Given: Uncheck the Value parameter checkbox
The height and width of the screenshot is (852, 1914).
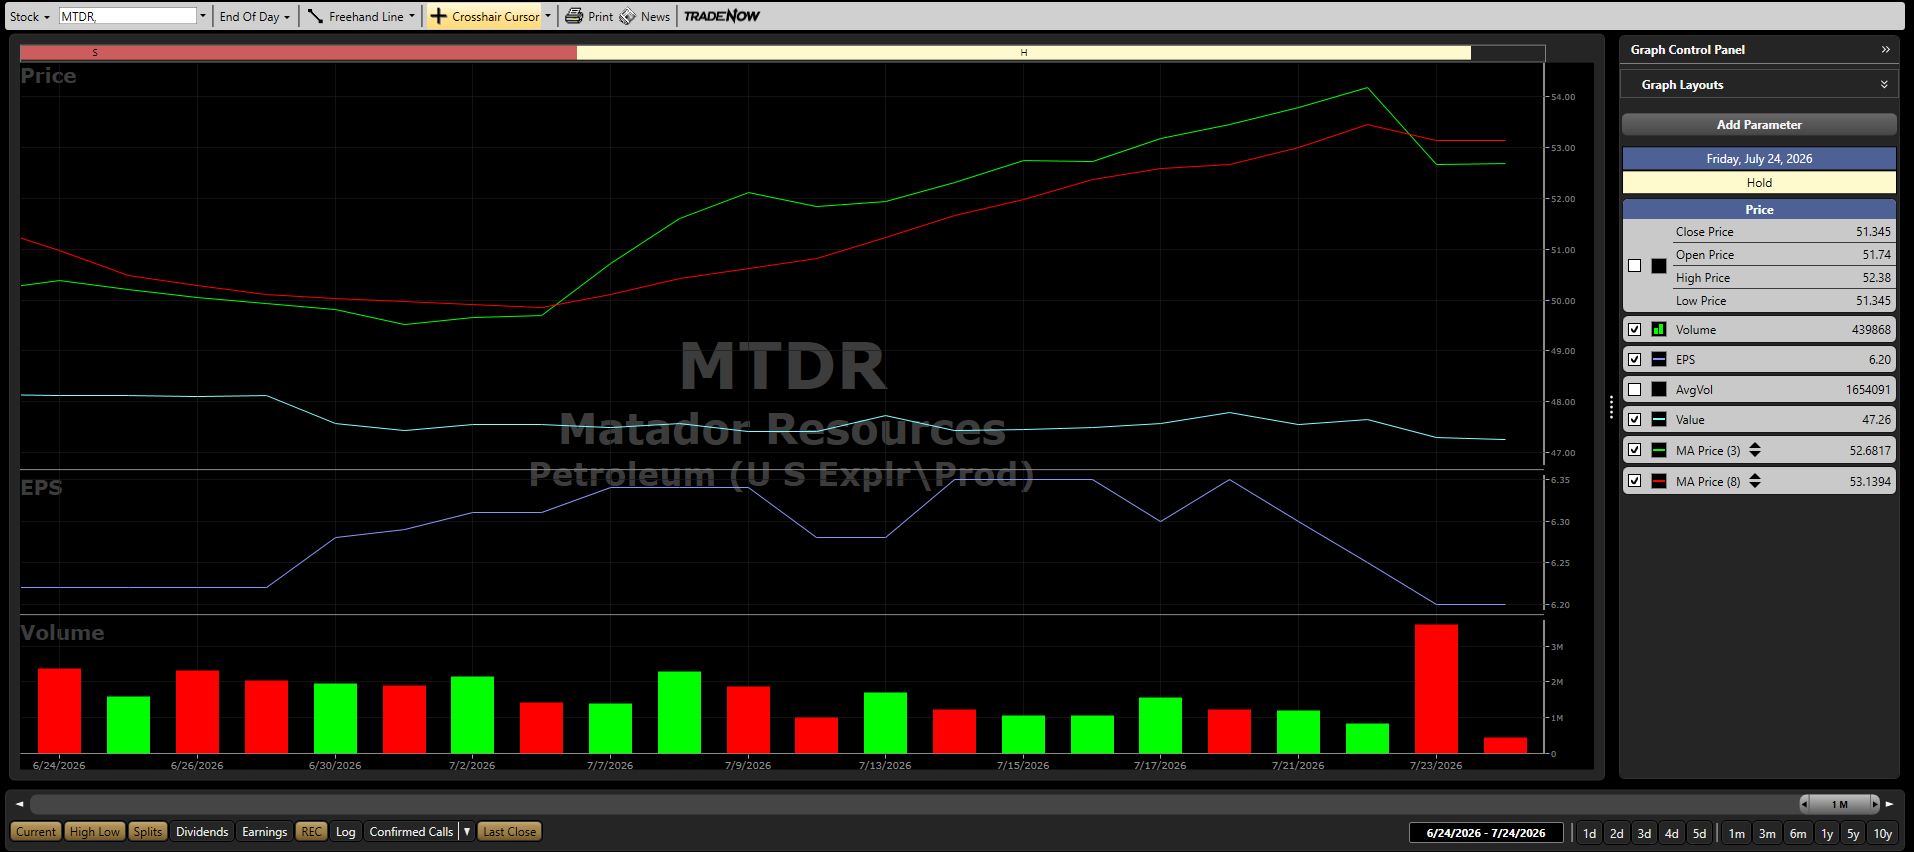Looking at the screenshot, I should tap(1634, 419).
